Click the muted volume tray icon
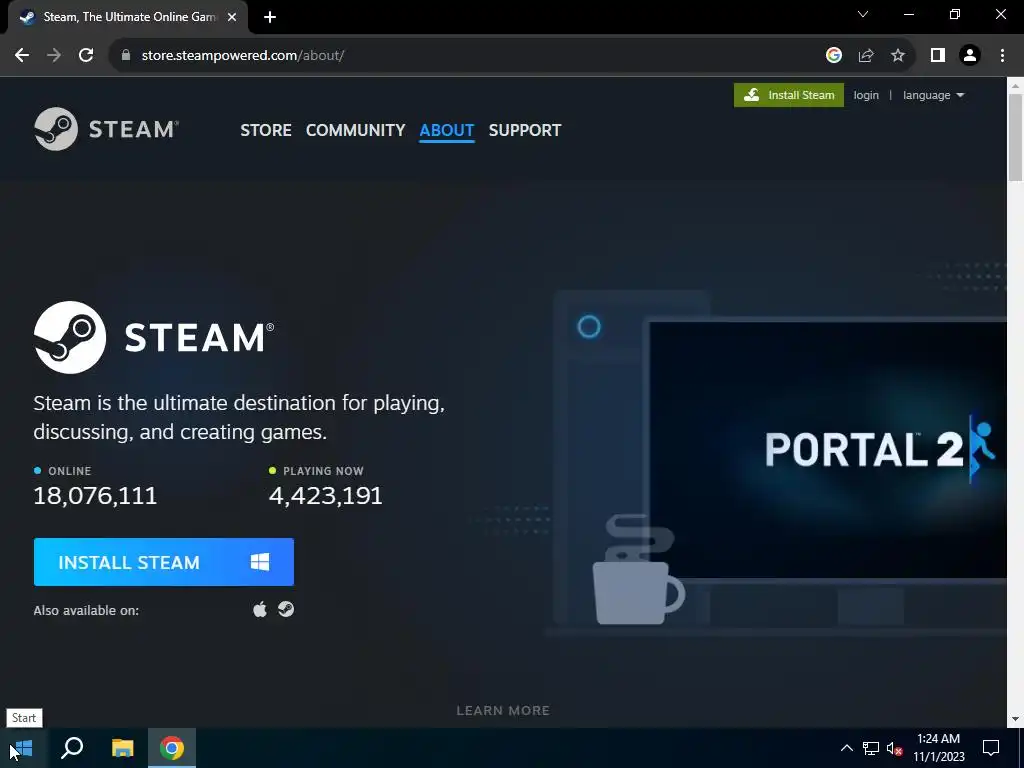1024x768 pixels. pos(895,748)
